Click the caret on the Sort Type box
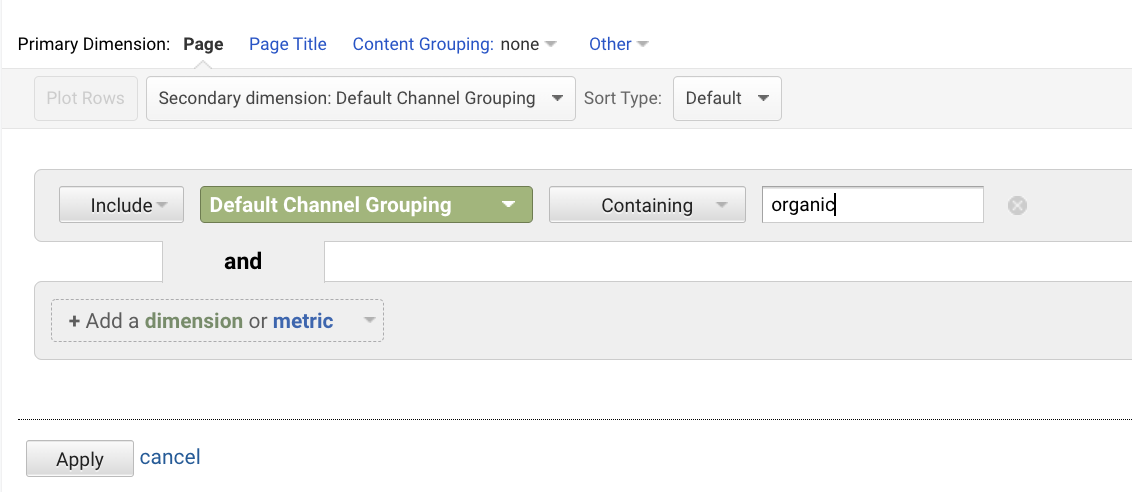Image resolution: width=1132 pixels, height=492 pixels. tap(763, 98)
